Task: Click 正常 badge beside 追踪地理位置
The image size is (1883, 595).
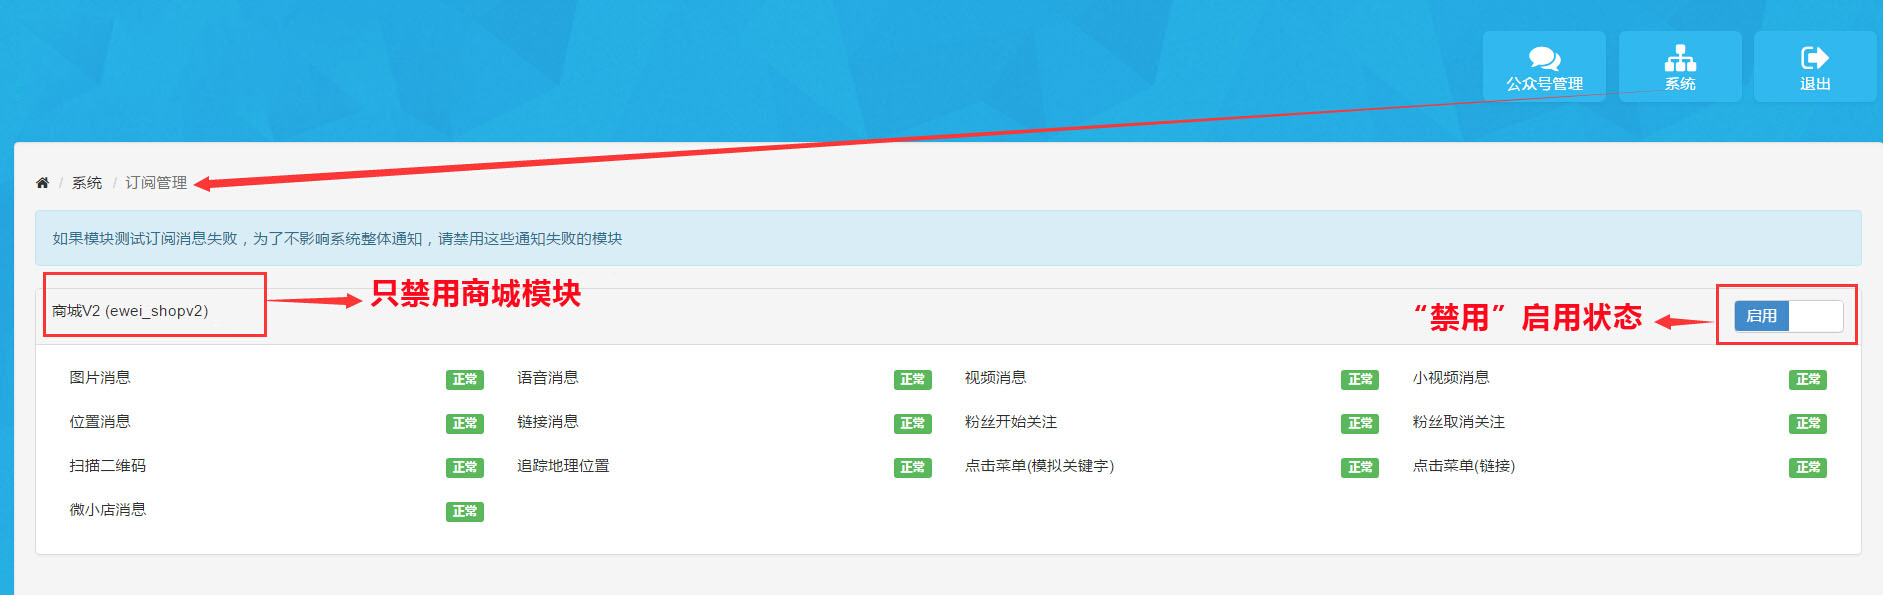Action: coord(912,467)
